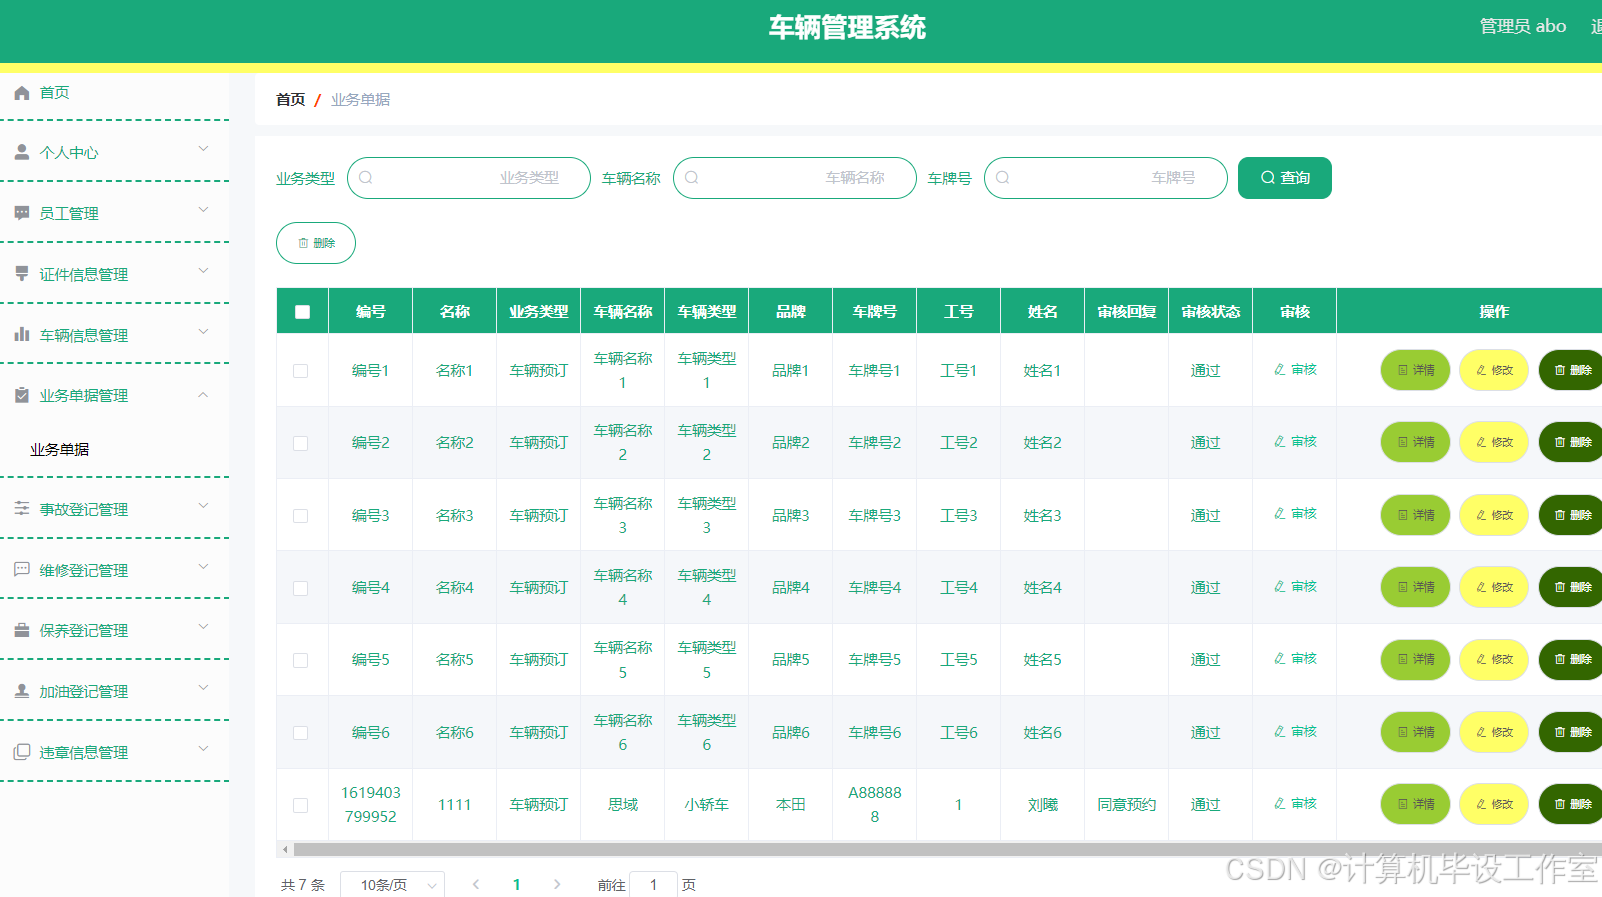The width and height of the screenshot is (1602, 897).
Task: Expand the 保养登记管理 menu chevron
Action: click(203, 627)
